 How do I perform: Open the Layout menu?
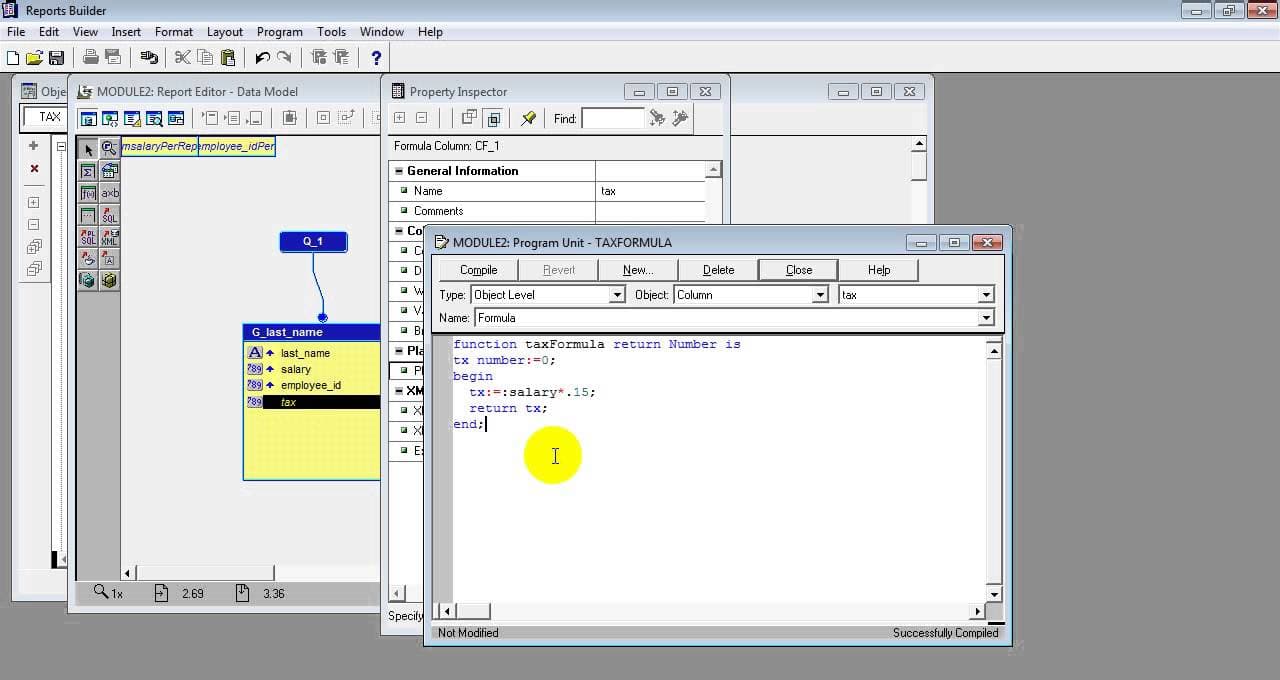[224, 32]
